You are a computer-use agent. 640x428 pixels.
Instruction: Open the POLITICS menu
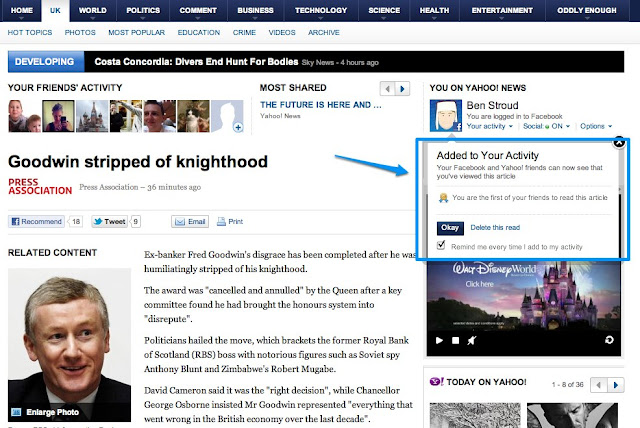click(x=143, y=11)
